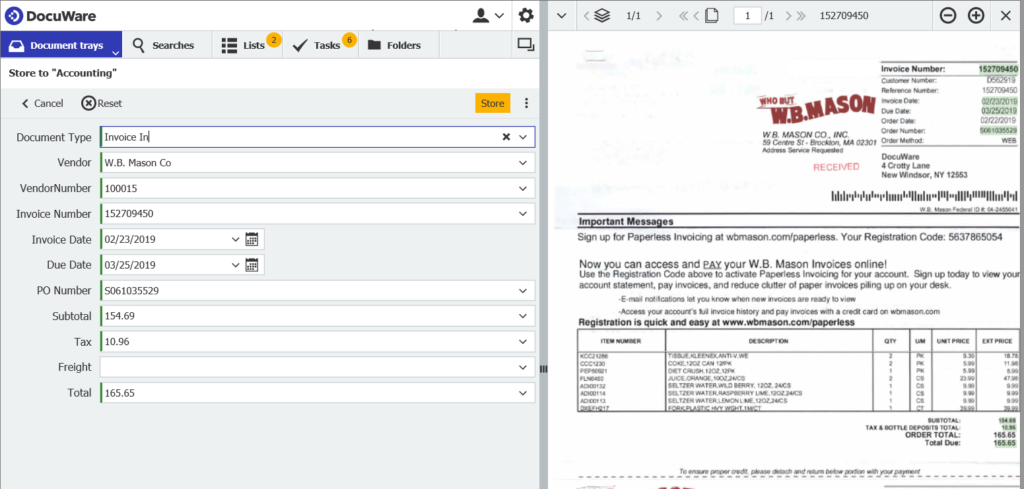Close the document viewer pane
This screenshot has height=489, width=1024.
point(1004,16)
